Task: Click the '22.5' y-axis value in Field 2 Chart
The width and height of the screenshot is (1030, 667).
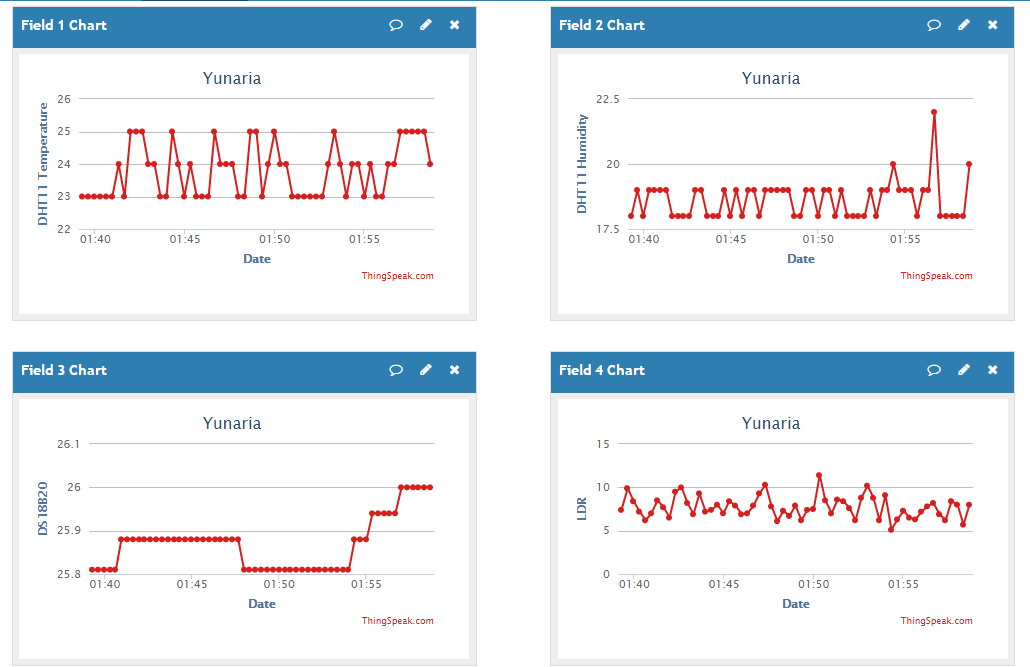Action: point(608,99)
